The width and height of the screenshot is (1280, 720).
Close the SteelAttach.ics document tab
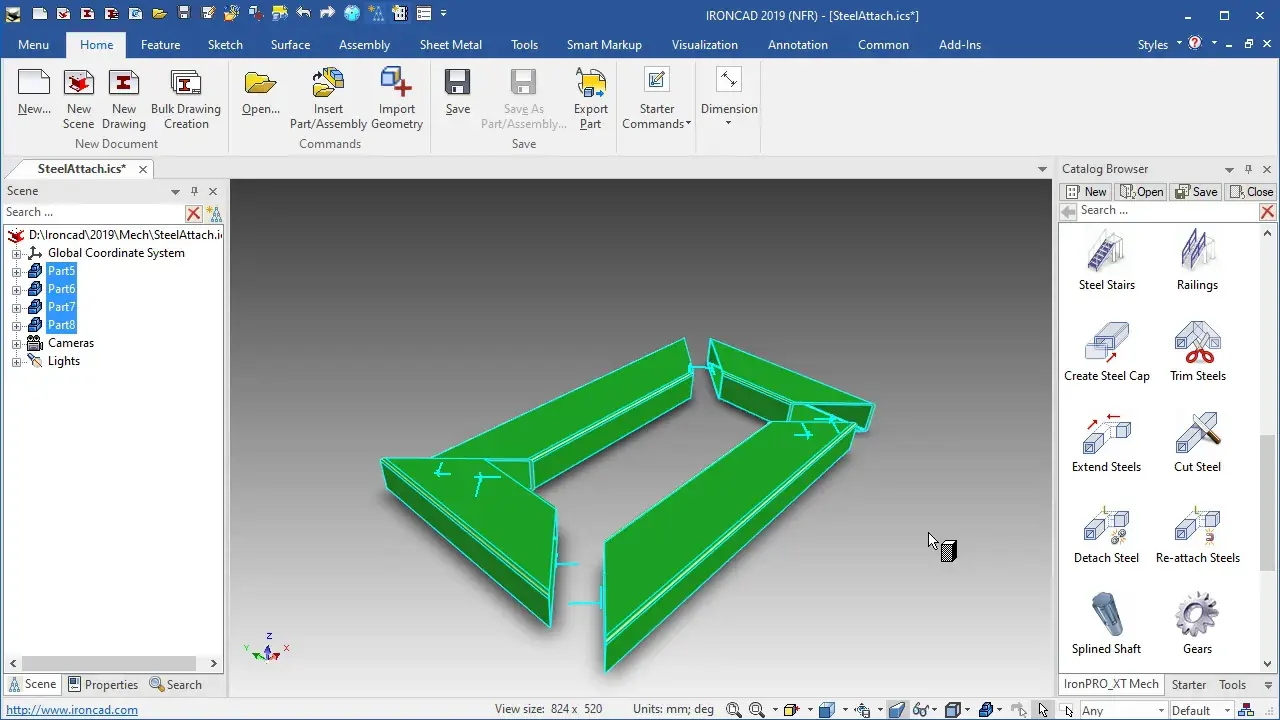[143, 170]
